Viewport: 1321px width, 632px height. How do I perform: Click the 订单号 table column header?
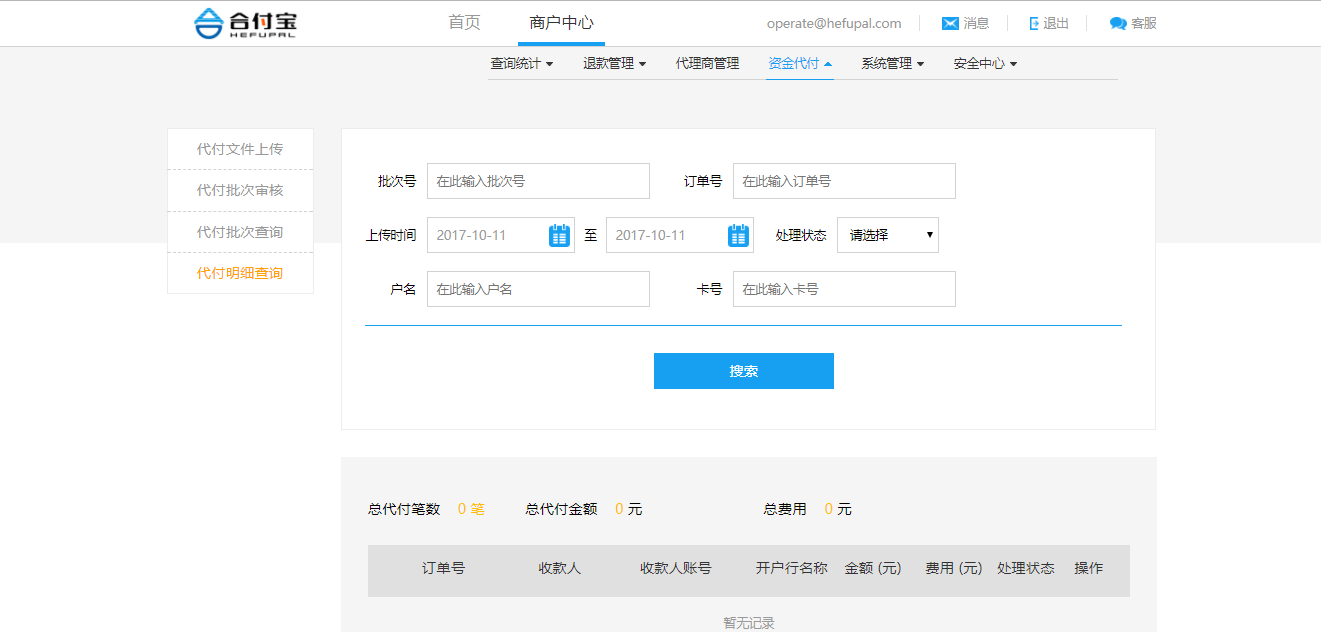(x=443, y=568)
